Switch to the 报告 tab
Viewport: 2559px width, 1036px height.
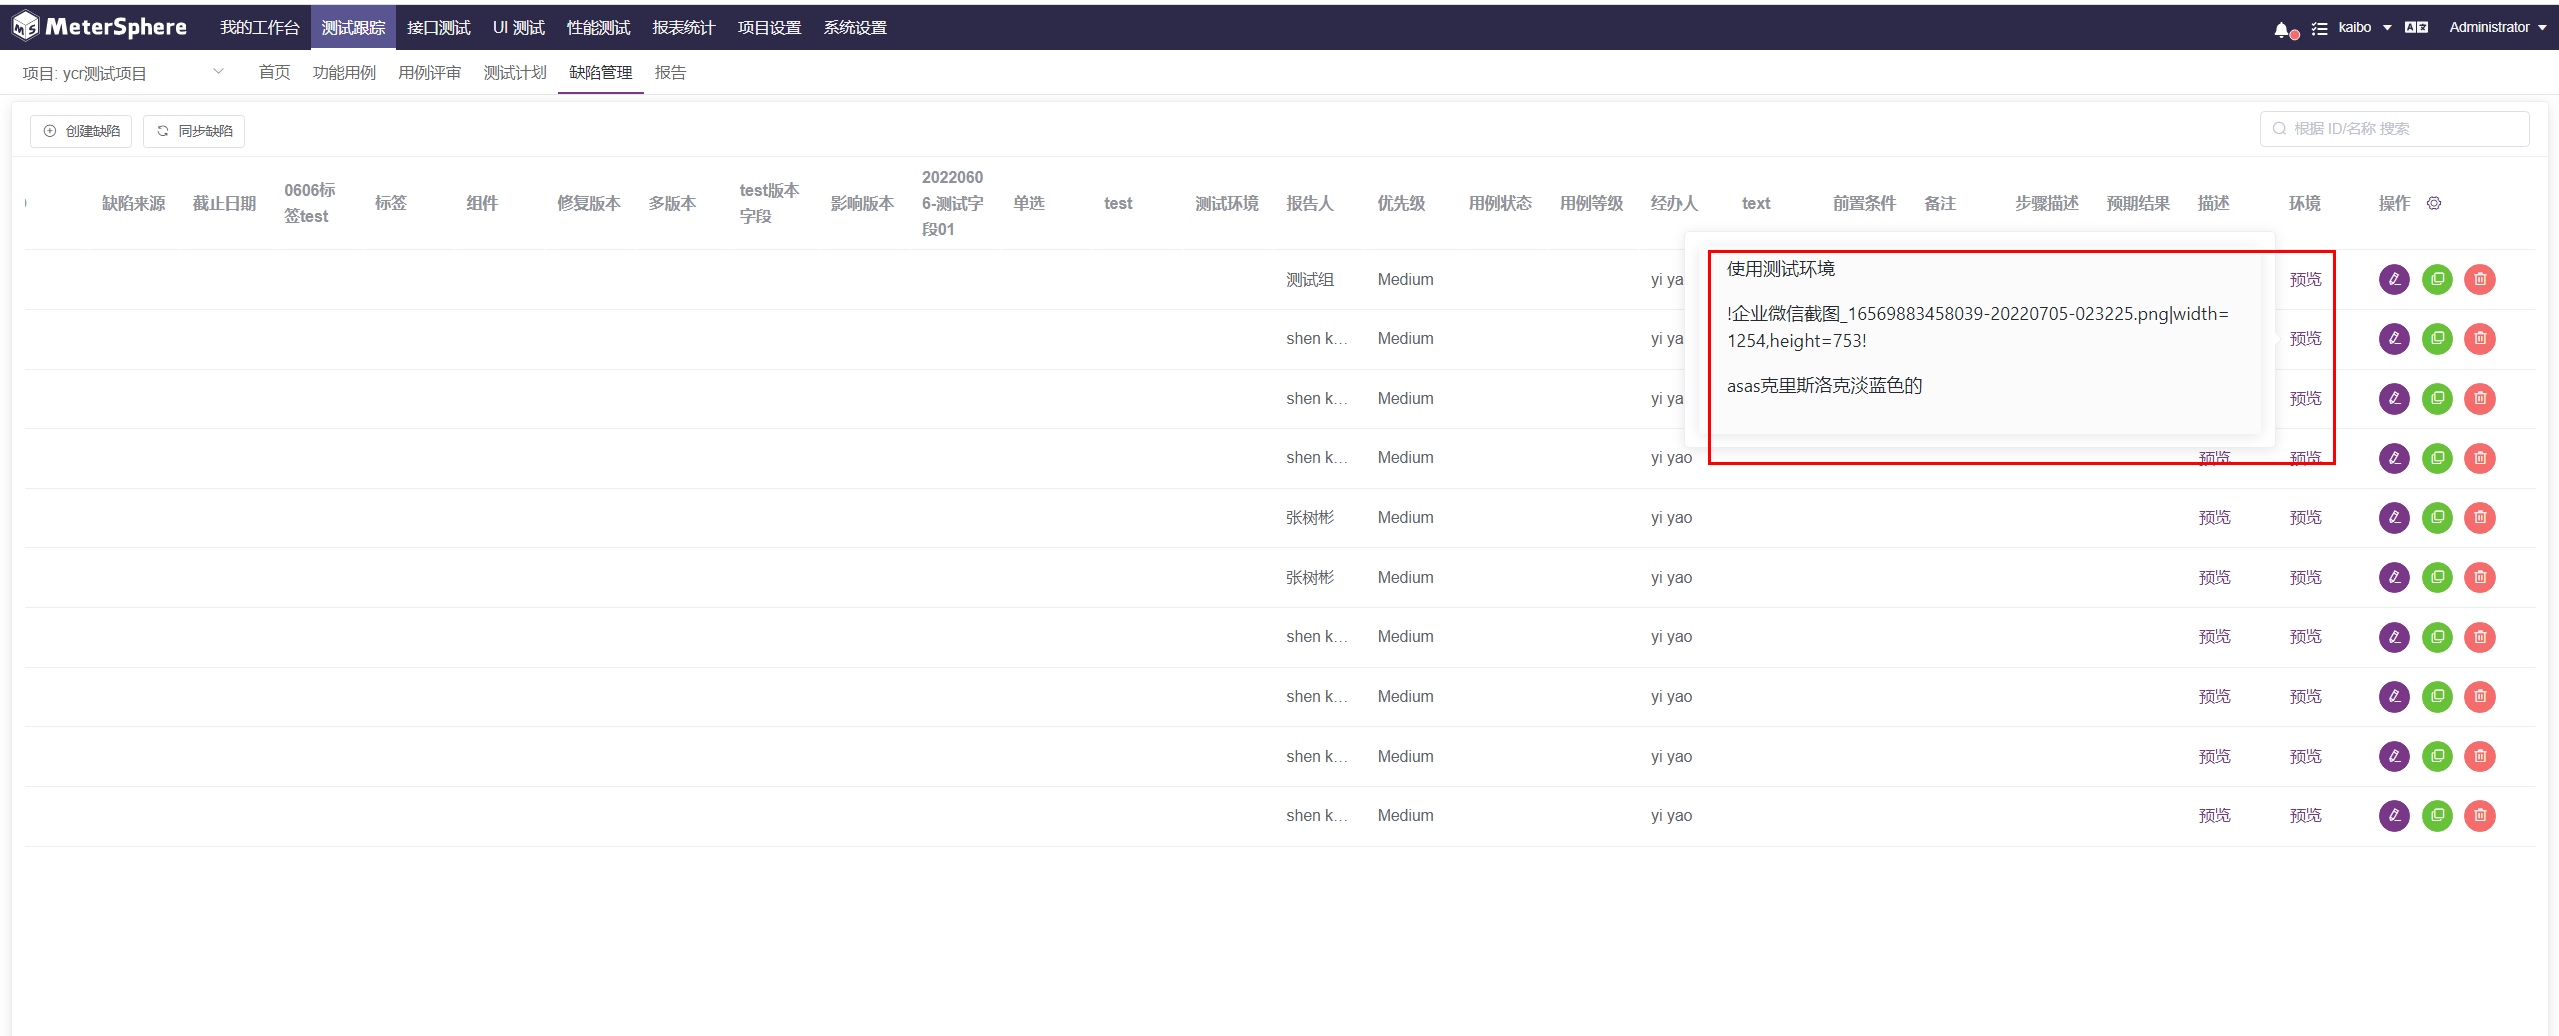670,72
